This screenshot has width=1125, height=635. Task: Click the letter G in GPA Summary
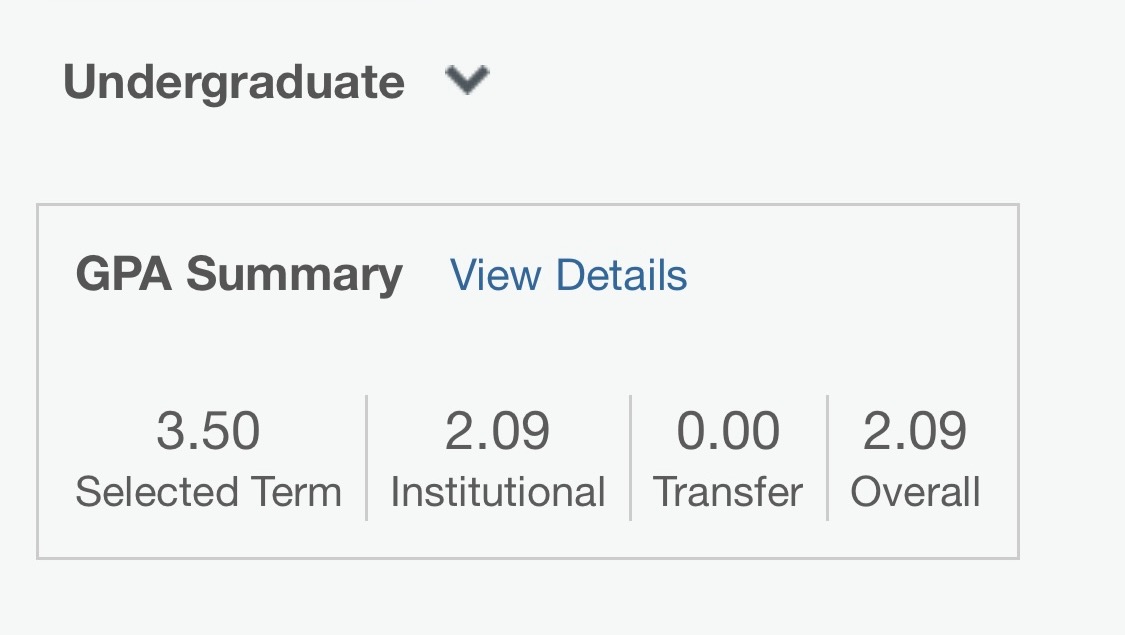(92, 274)
